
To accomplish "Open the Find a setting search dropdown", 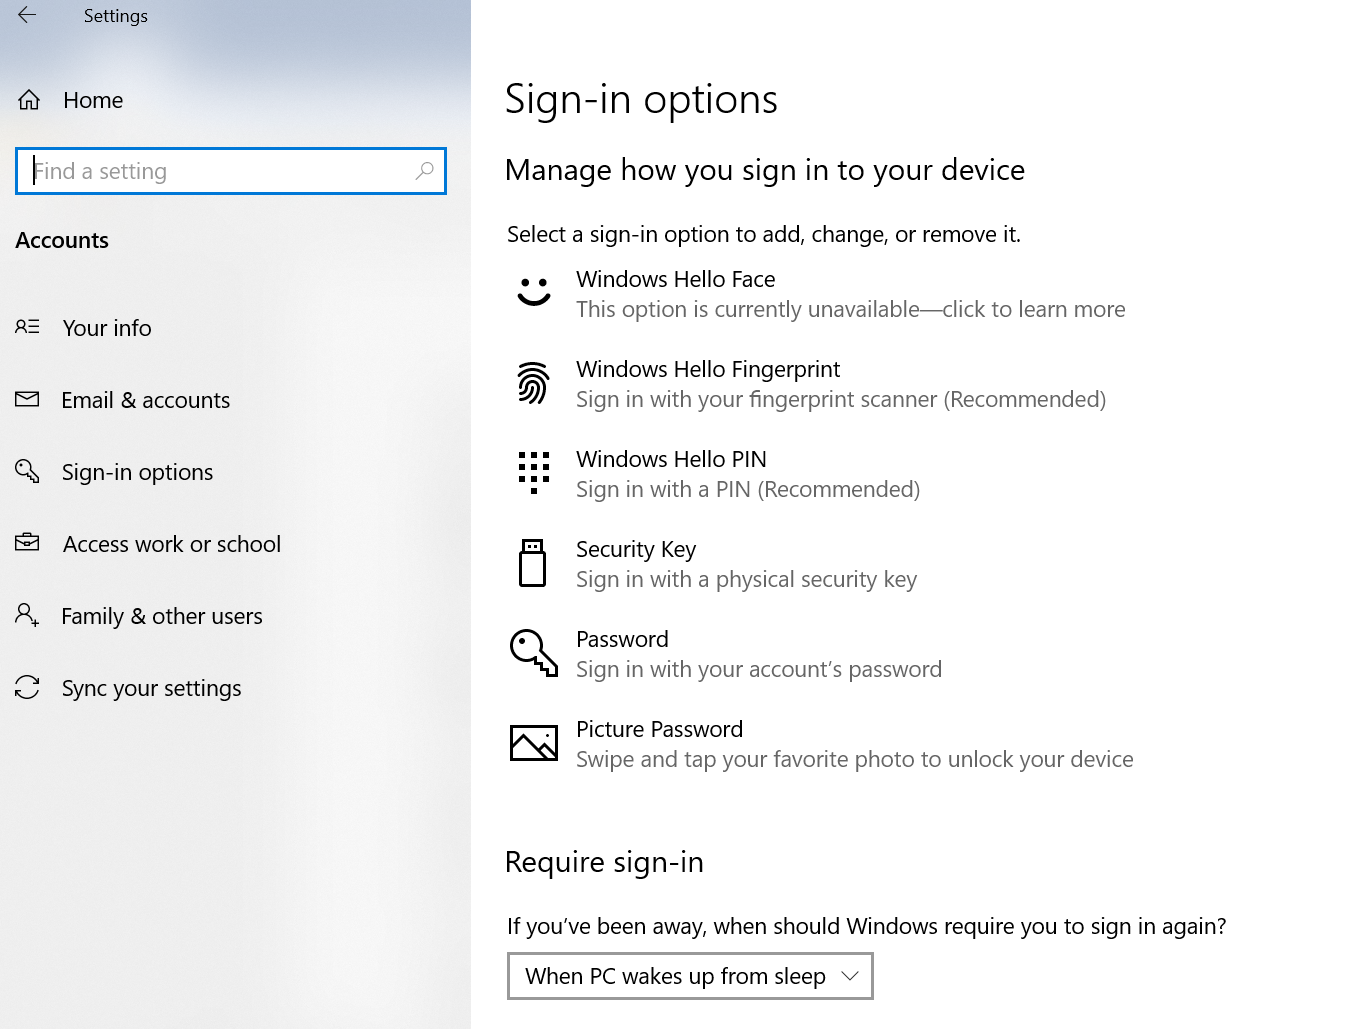I will pyautogui.click(x=230, y=171).
